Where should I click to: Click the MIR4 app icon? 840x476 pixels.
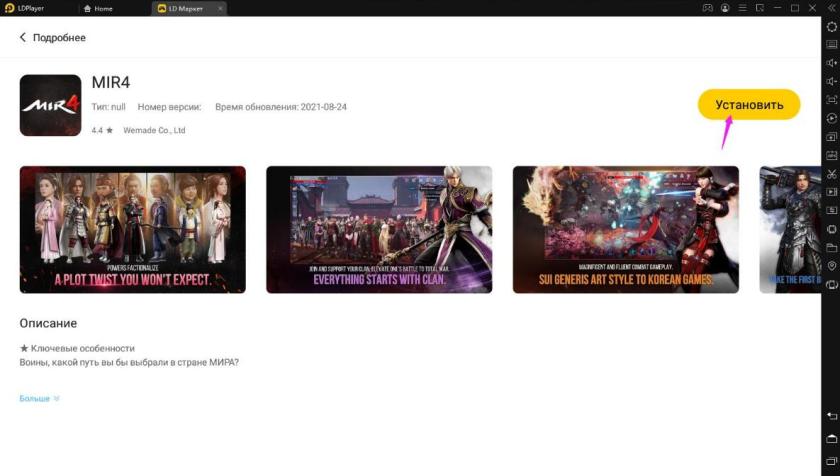50,105
